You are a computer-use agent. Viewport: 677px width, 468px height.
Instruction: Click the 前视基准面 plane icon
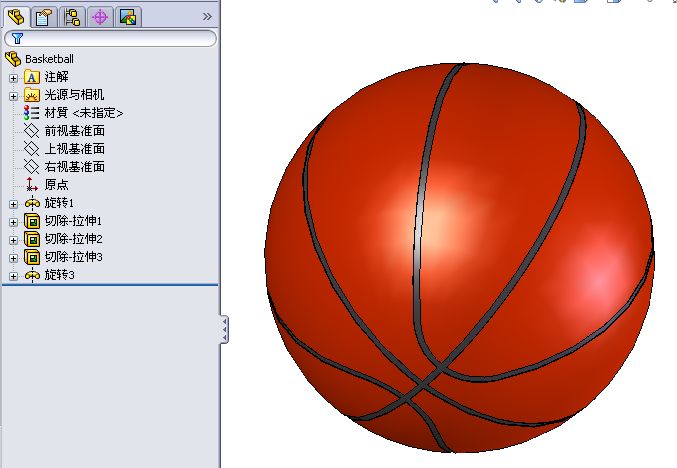tap(32, 131)
